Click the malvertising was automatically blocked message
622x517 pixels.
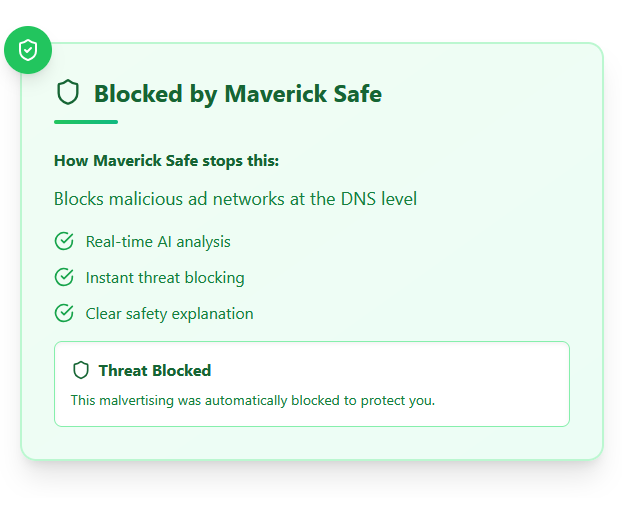point(253,400)
